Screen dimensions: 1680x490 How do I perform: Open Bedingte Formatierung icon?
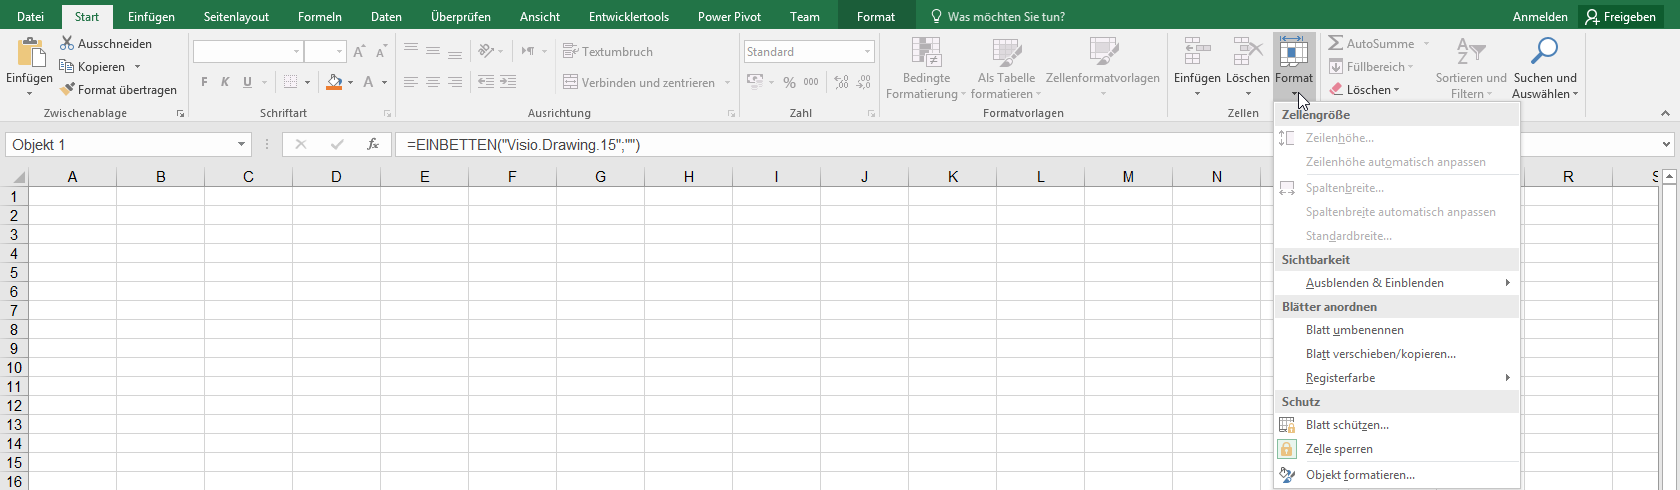[x=926, y=54]
